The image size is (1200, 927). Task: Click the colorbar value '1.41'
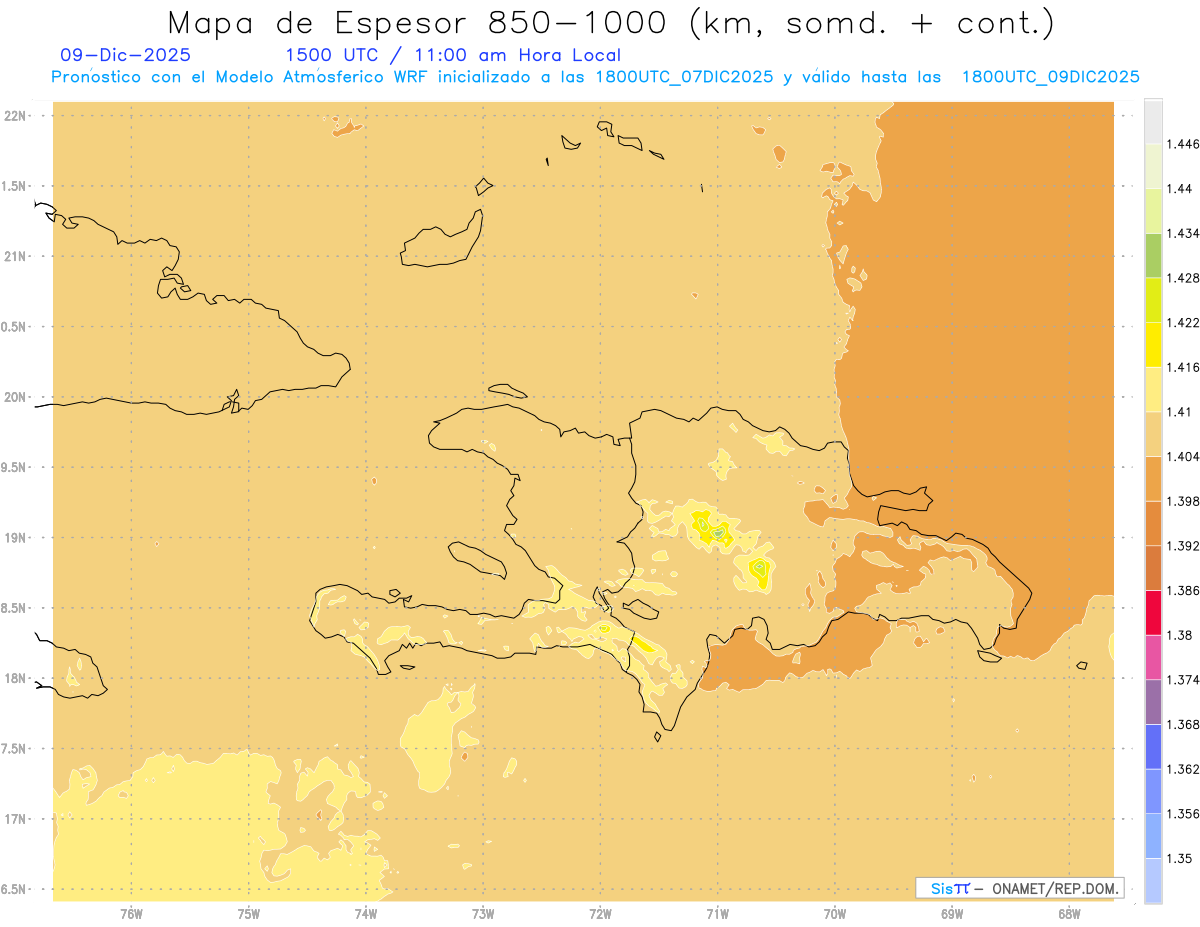click(1179, 412)
